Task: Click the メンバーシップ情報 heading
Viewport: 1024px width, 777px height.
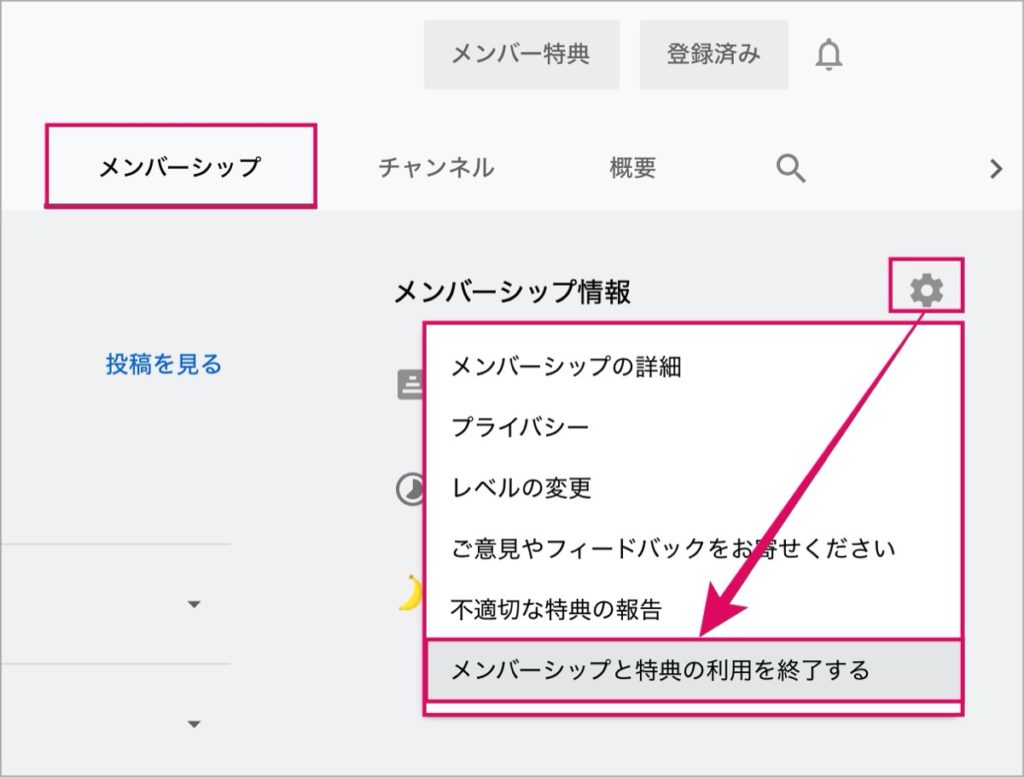Action: (x=513, y=292)
